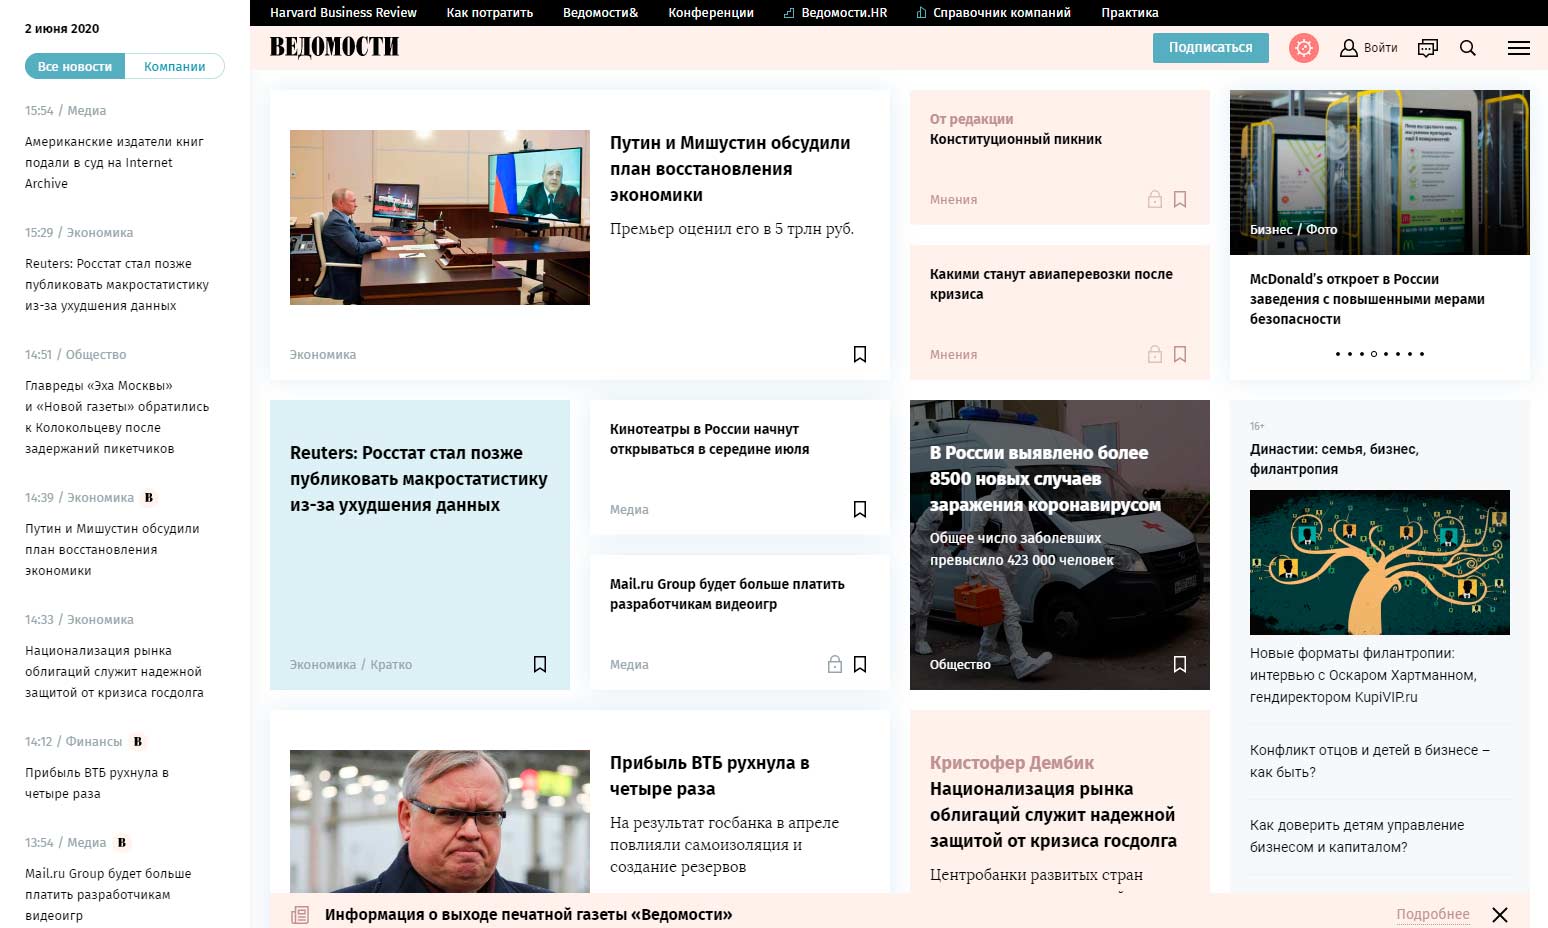Image resolution: width=1548 pixels, height=928 pixels.
Task: Bookmark the Конституционный пикник opinion
Action: point(1180,199)
